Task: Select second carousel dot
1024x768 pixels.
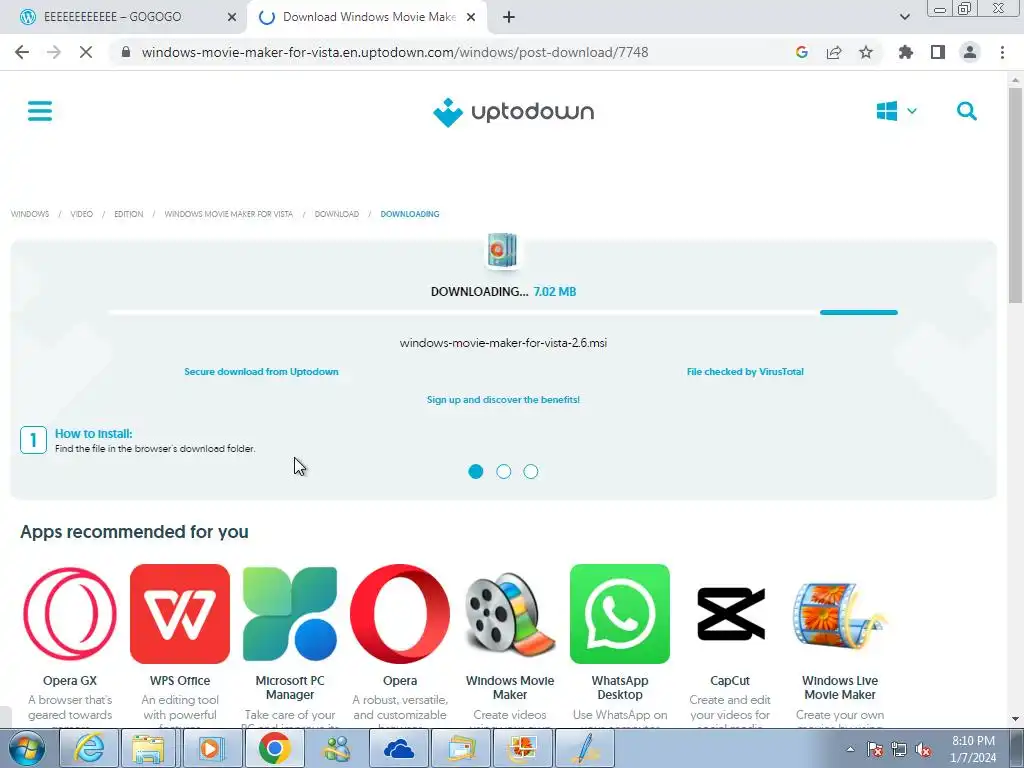Action: [x=504, y=472]
